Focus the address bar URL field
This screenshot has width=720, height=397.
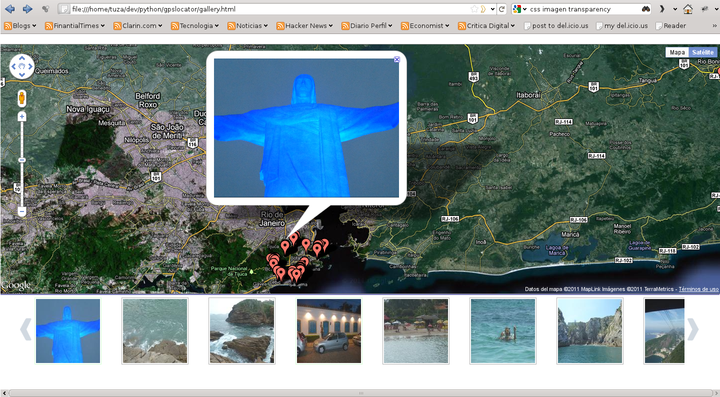coord(271,9)
